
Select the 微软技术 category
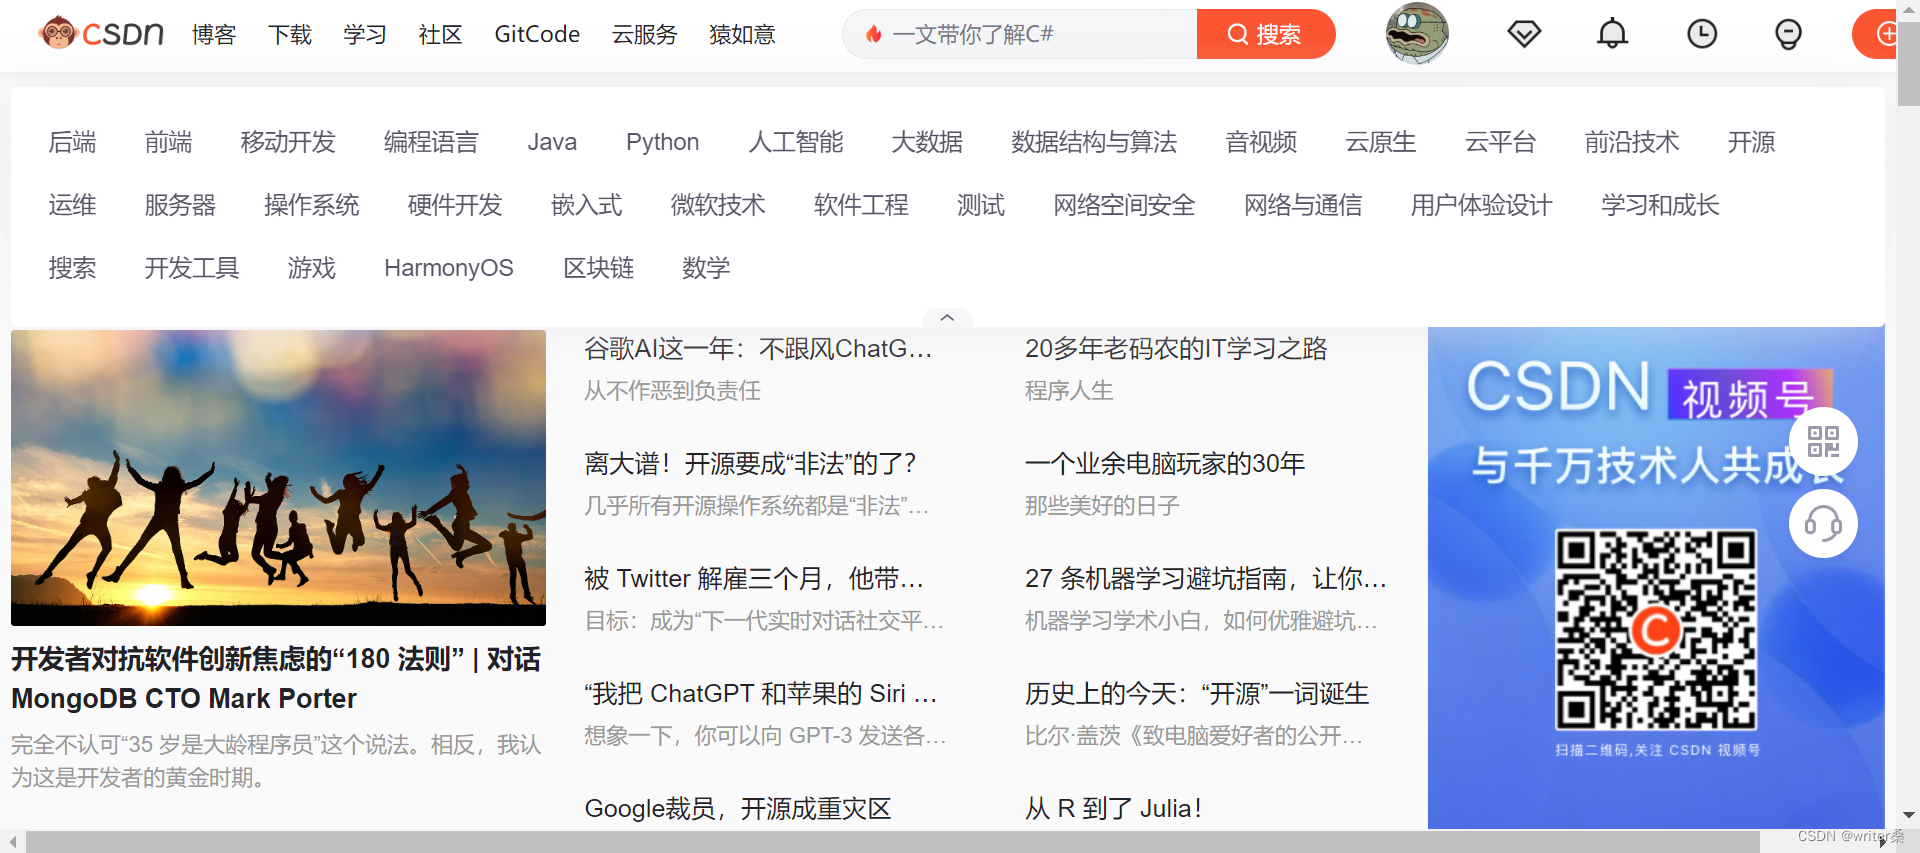718,205
